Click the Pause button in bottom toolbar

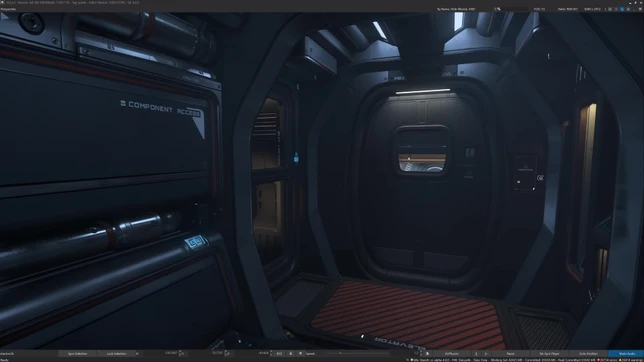coord(511,353)
